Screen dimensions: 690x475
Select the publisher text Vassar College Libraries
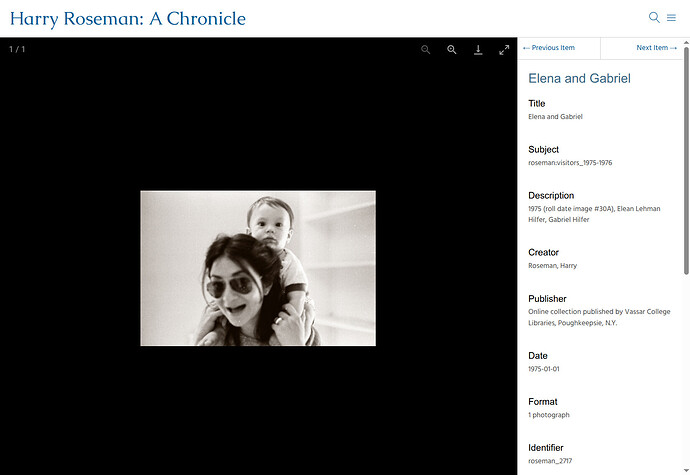[599, 317]
